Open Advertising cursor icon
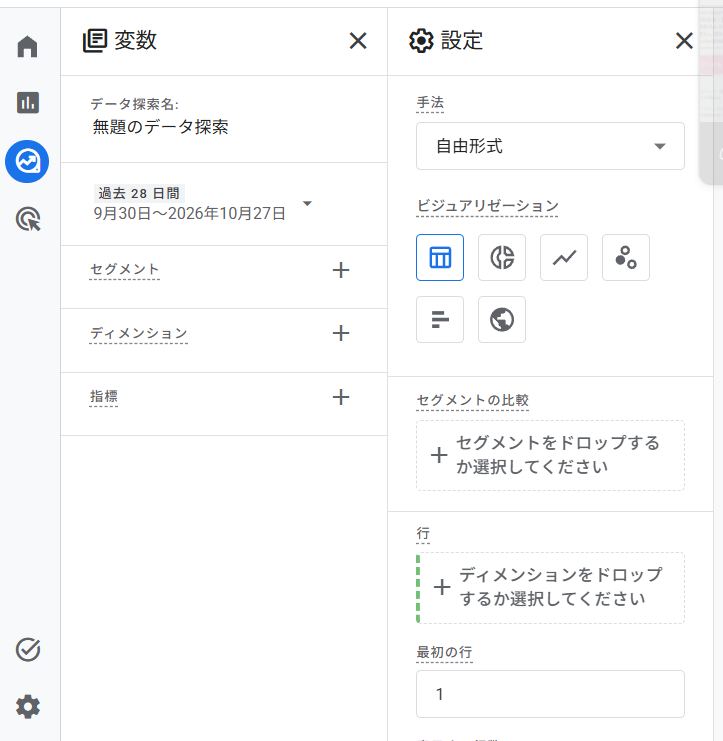This screenshot has width=723, height=741. pyautogui.click(x=28, y=219)
